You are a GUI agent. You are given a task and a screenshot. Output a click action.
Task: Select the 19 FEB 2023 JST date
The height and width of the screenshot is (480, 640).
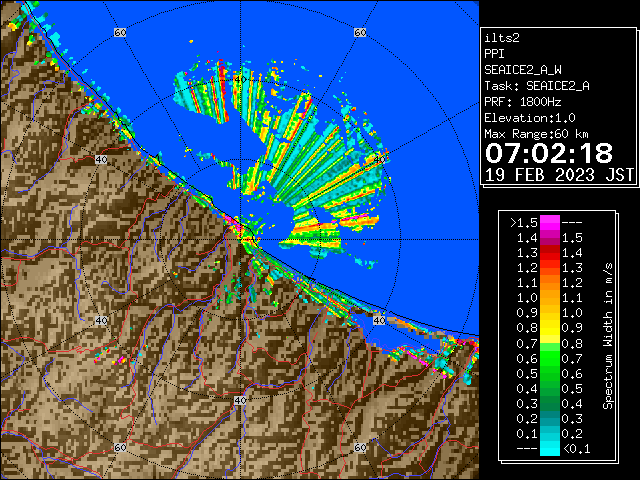tap(559, 175)
